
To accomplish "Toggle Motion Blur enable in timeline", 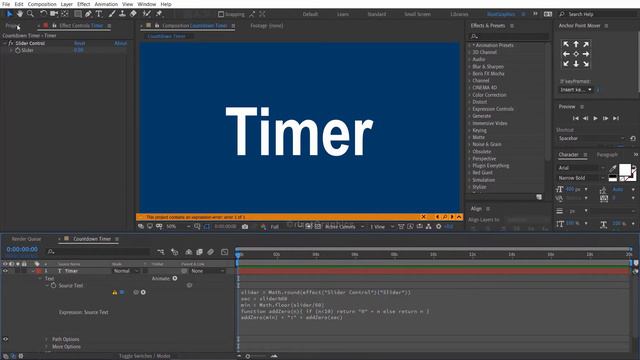I will (x=210, y=252).
